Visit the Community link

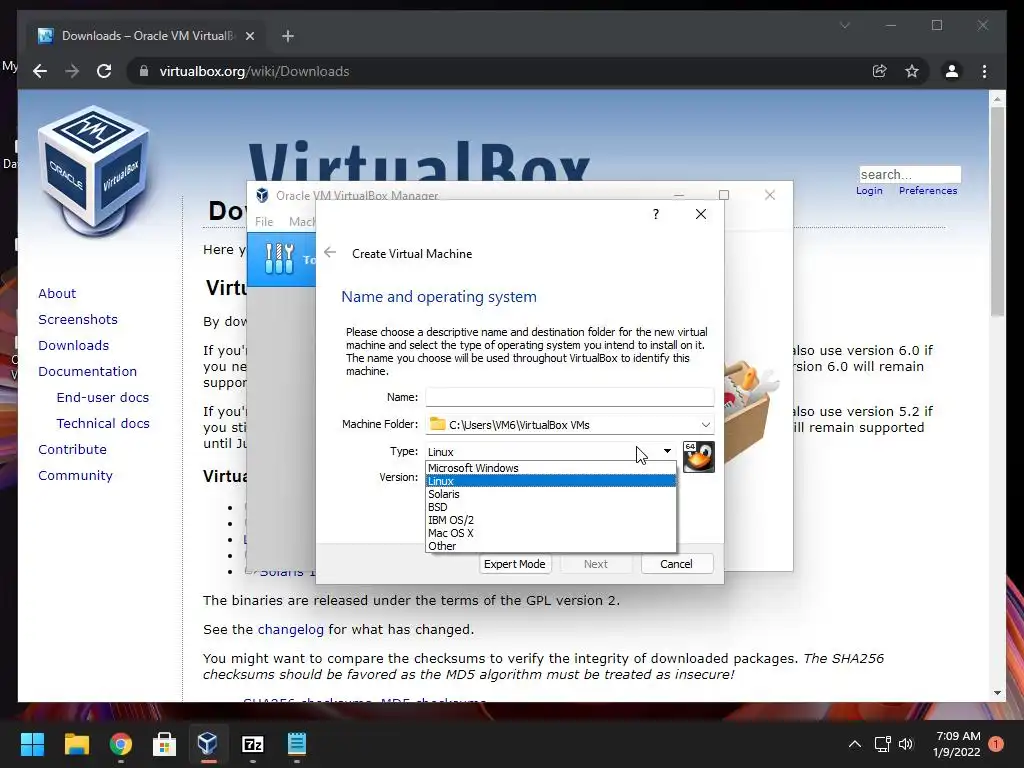point(75,475)
